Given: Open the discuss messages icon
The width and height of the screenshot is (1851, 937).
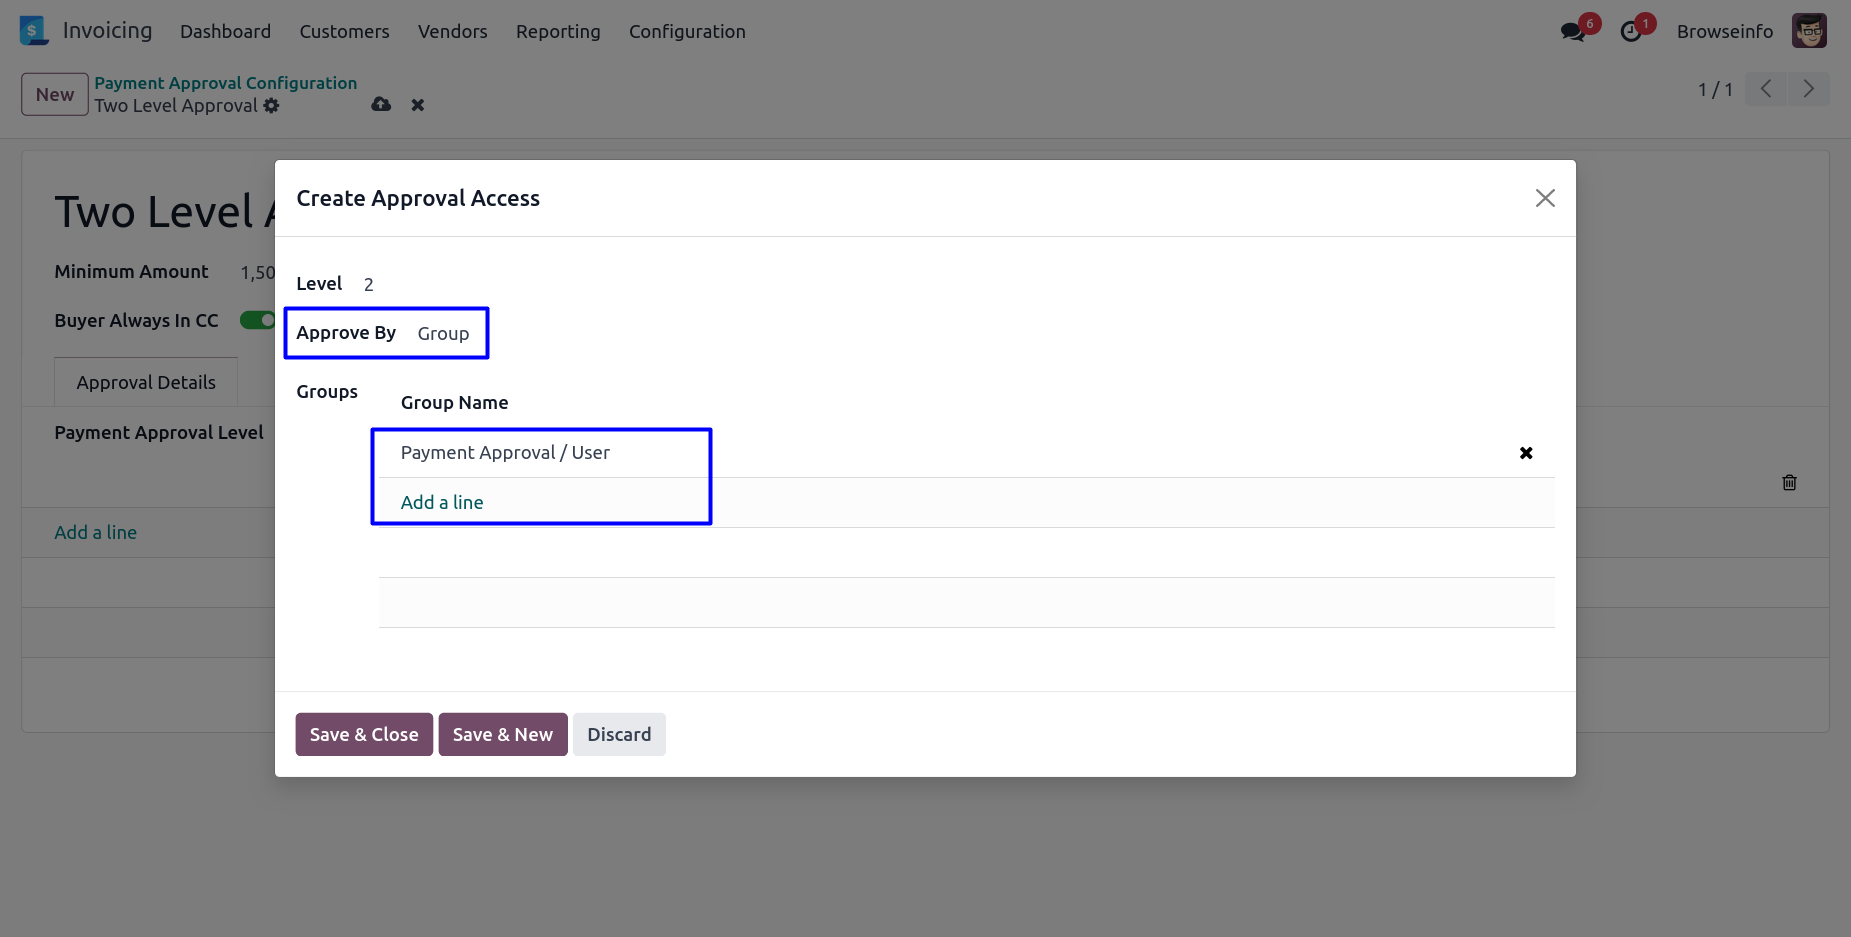Looking at the screenshot, I should (x=1572, y=32).
